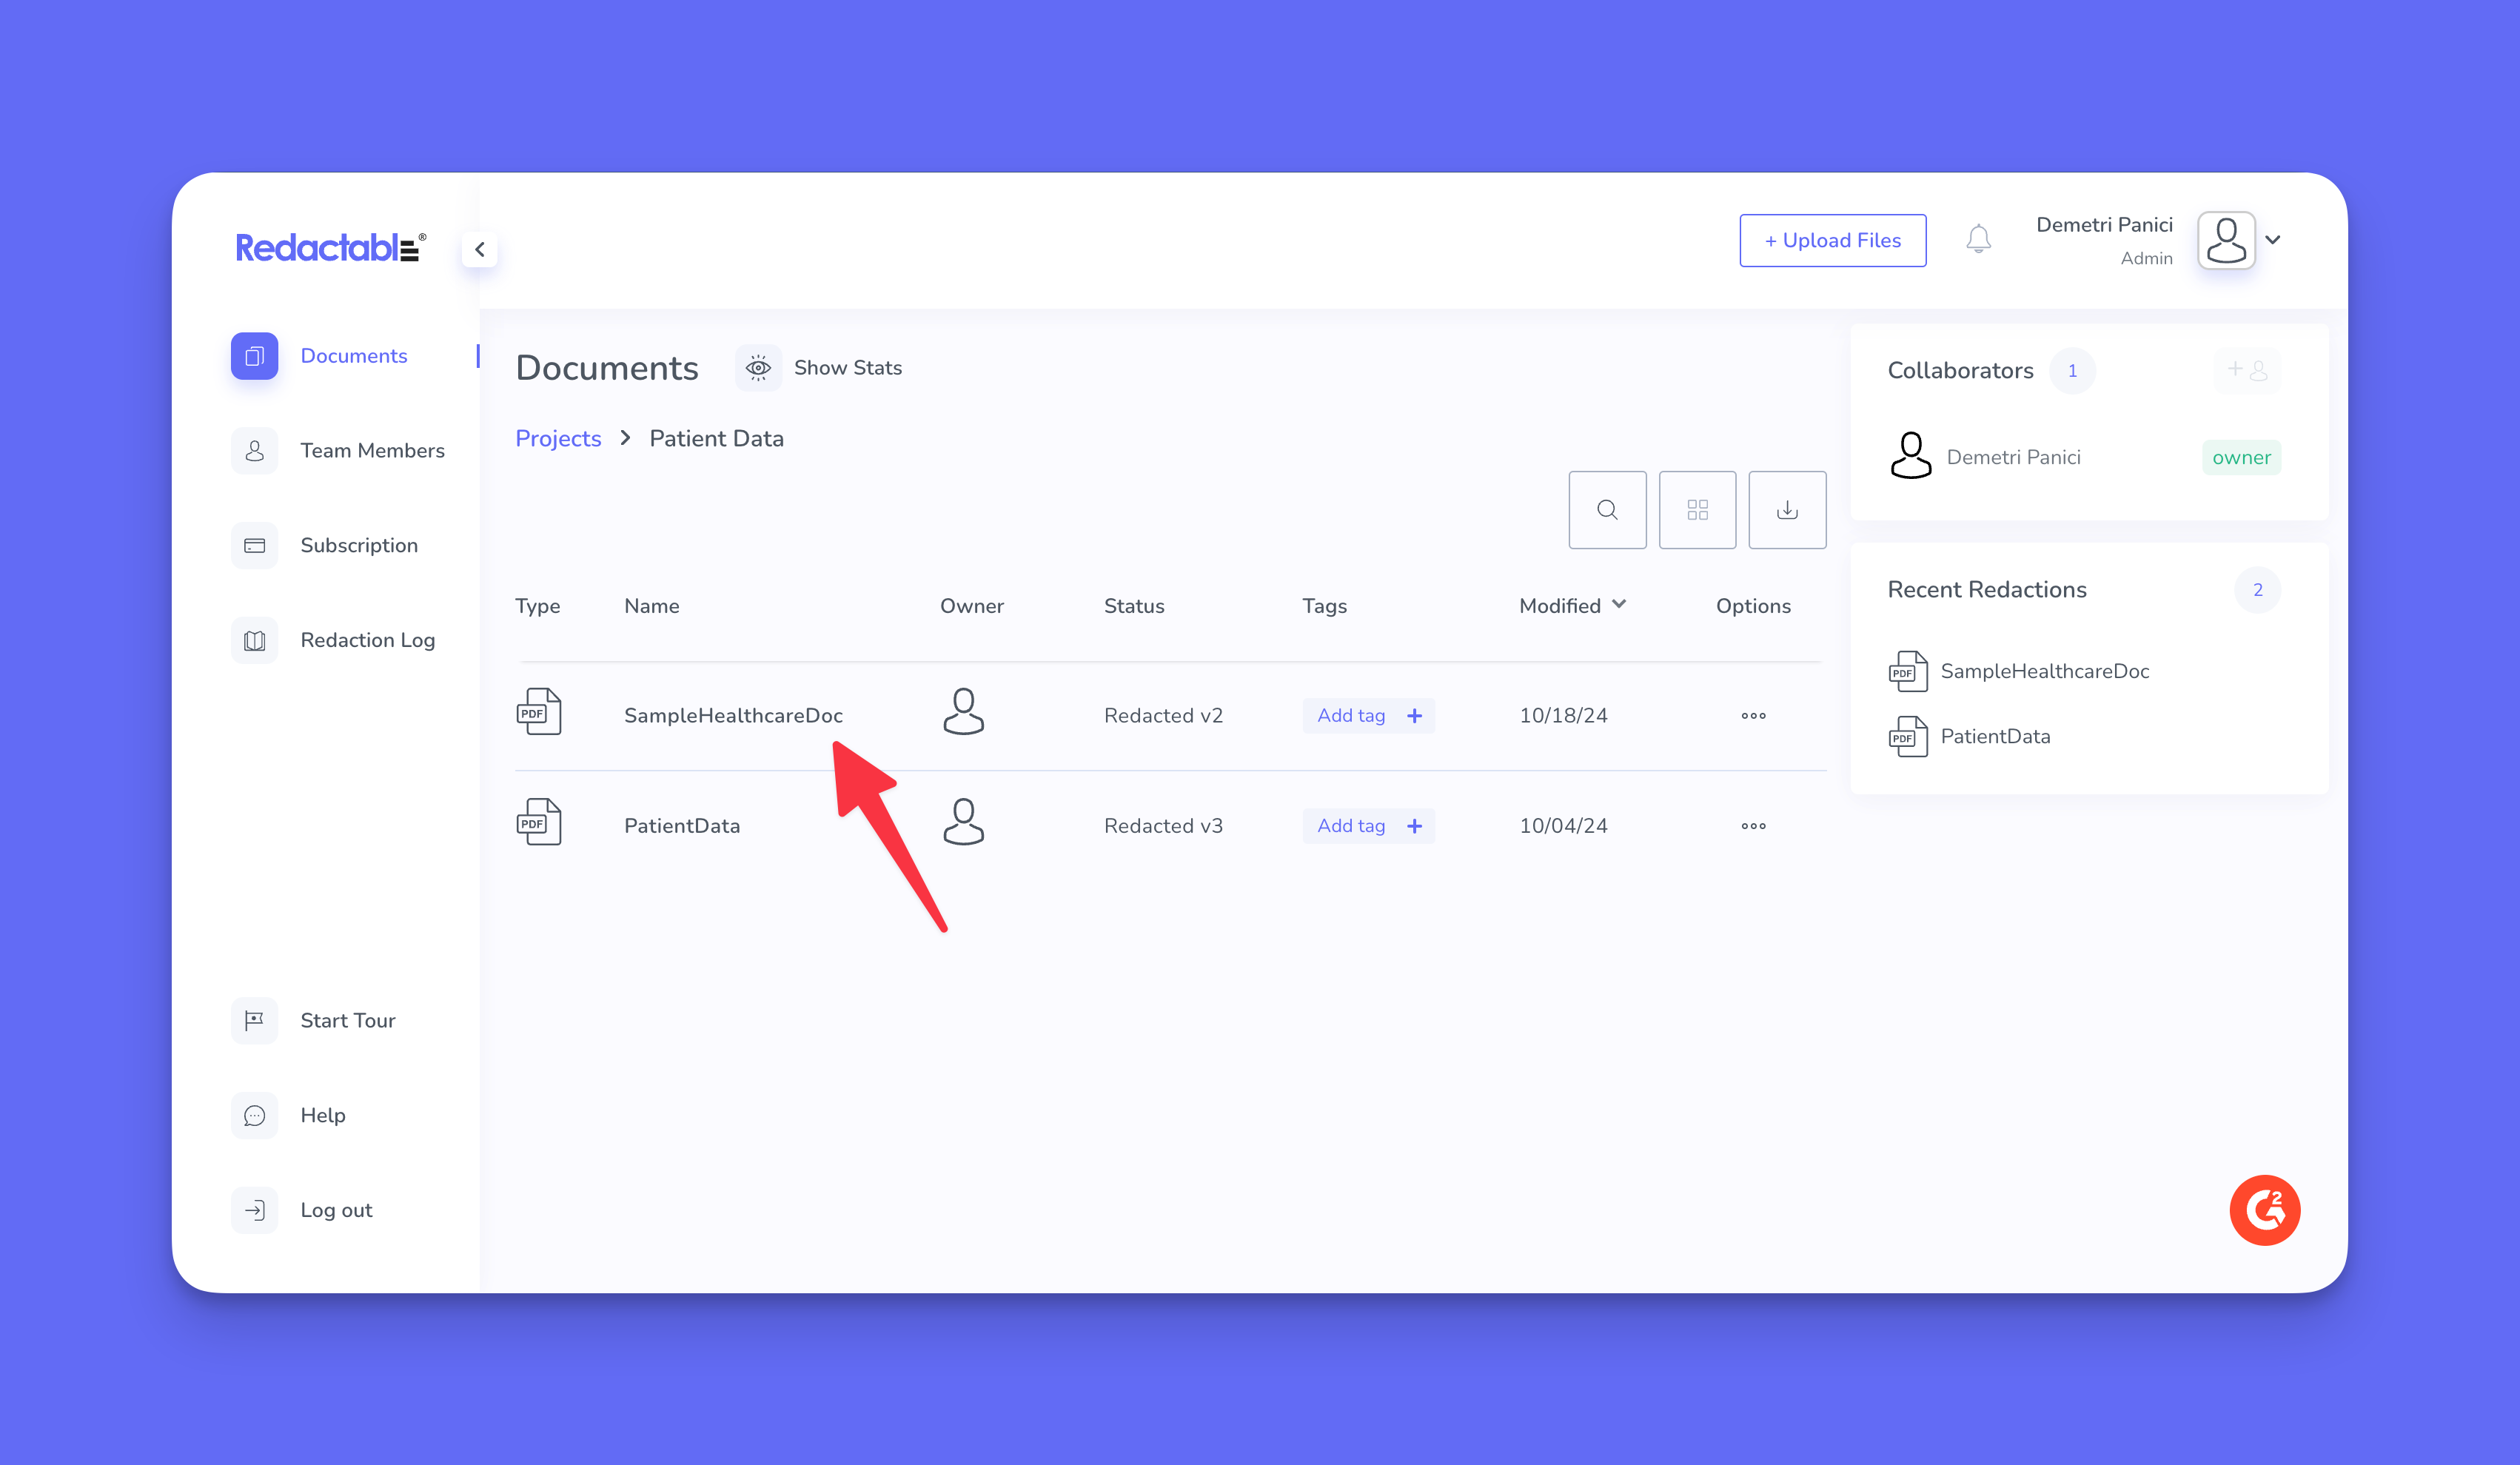
Task: Click the add collaborator icon
Action: pos(2247,370)
